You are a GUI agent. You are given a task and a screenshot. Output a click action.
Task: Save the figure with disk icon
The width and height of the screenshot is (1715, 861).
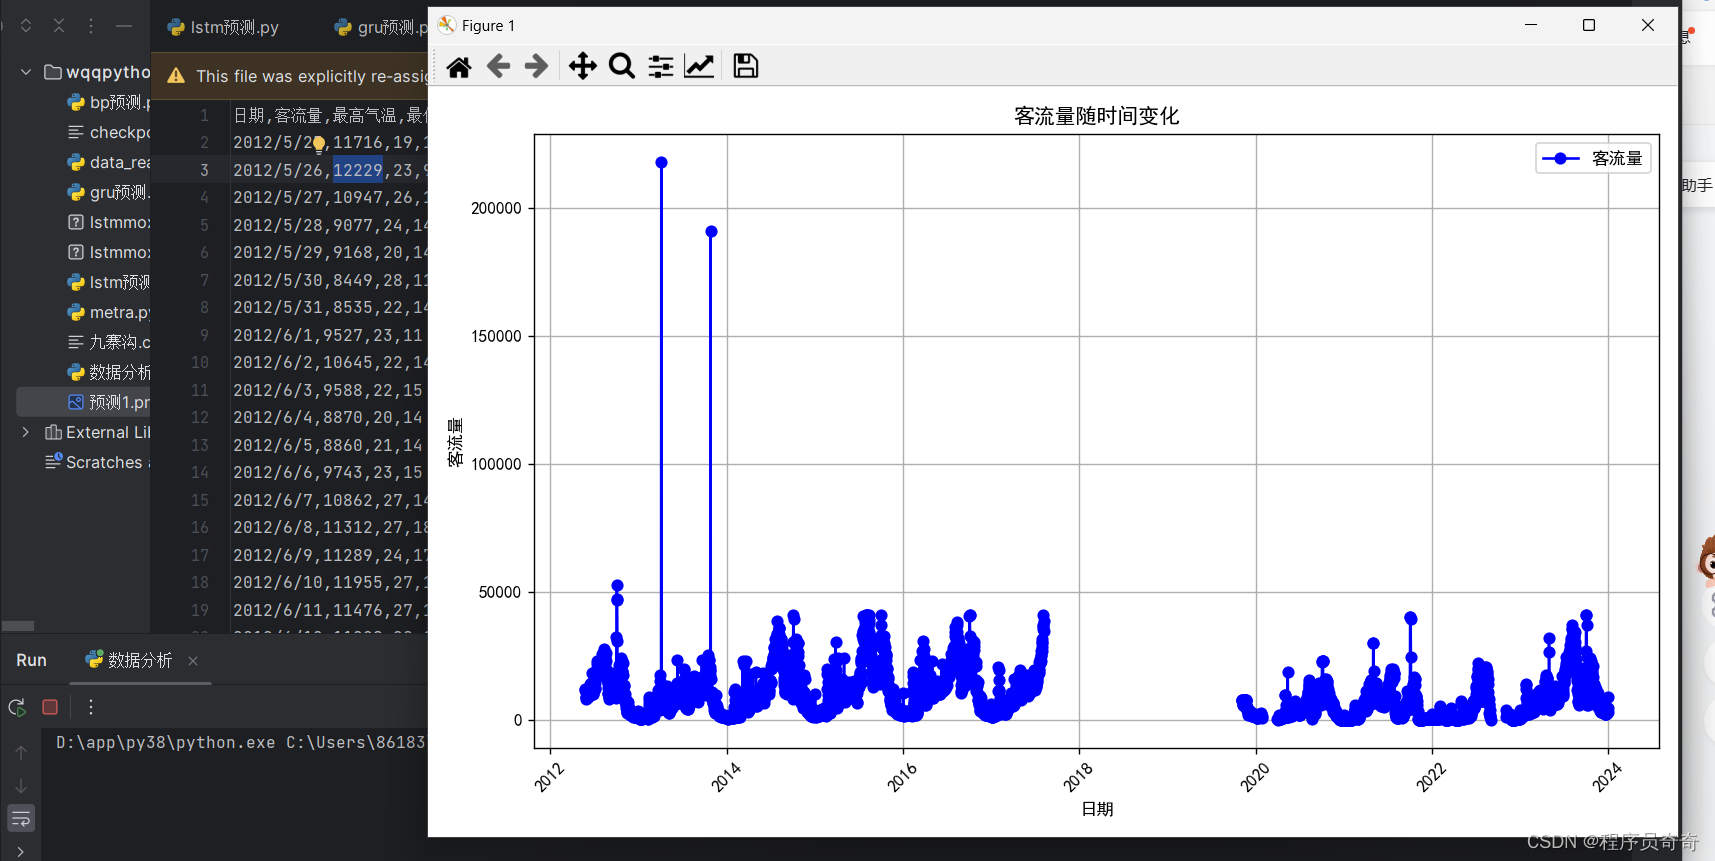click(746, 67)
